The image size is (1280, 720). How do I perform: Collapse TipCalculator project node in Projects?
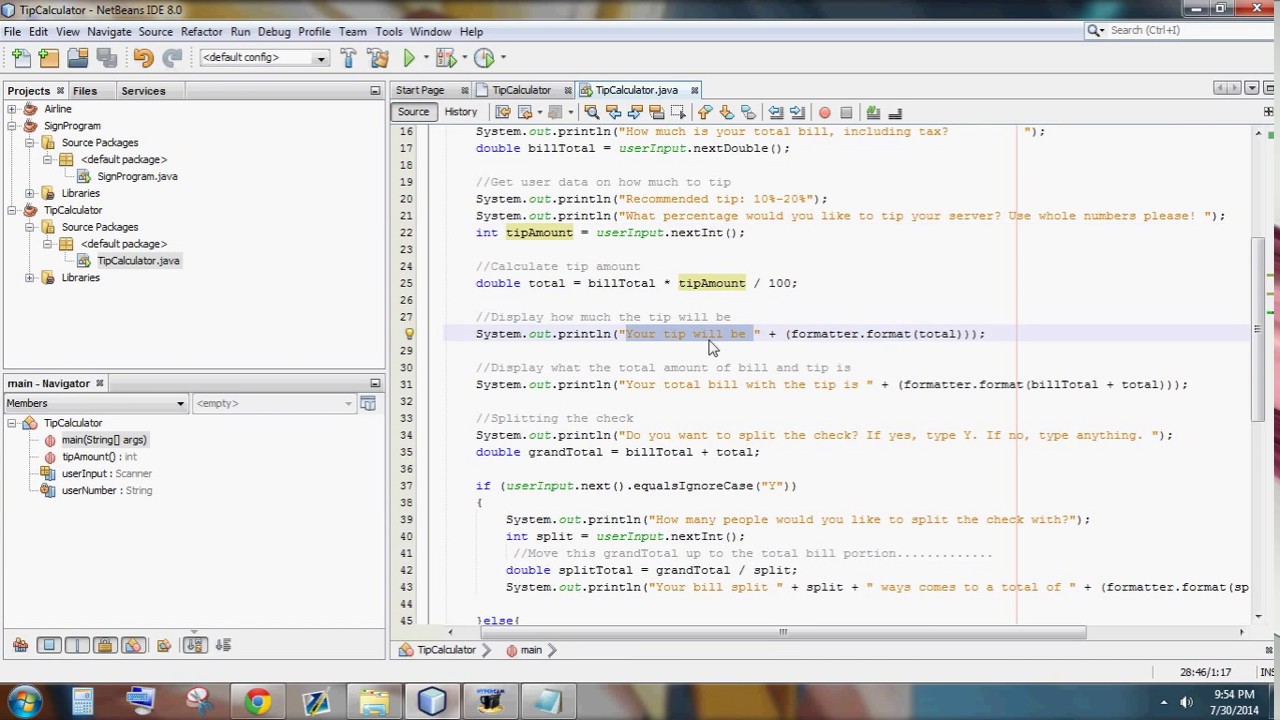tap(12, 210)
